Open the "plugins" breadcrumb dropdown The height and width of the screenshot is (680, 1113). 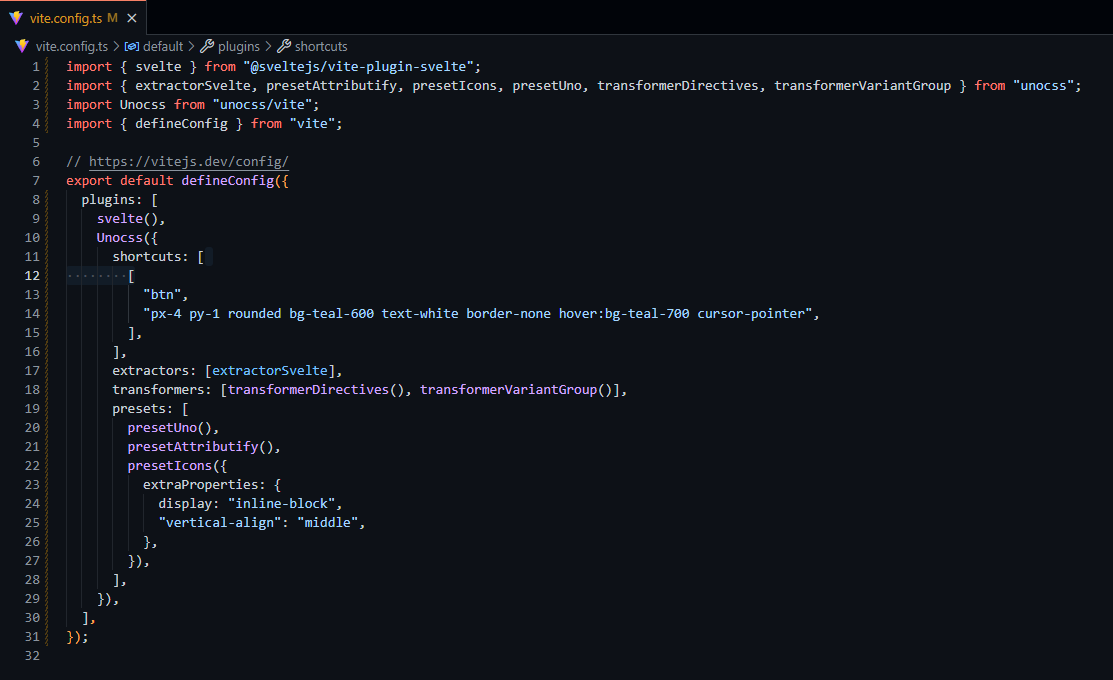[x=237, y=45]
